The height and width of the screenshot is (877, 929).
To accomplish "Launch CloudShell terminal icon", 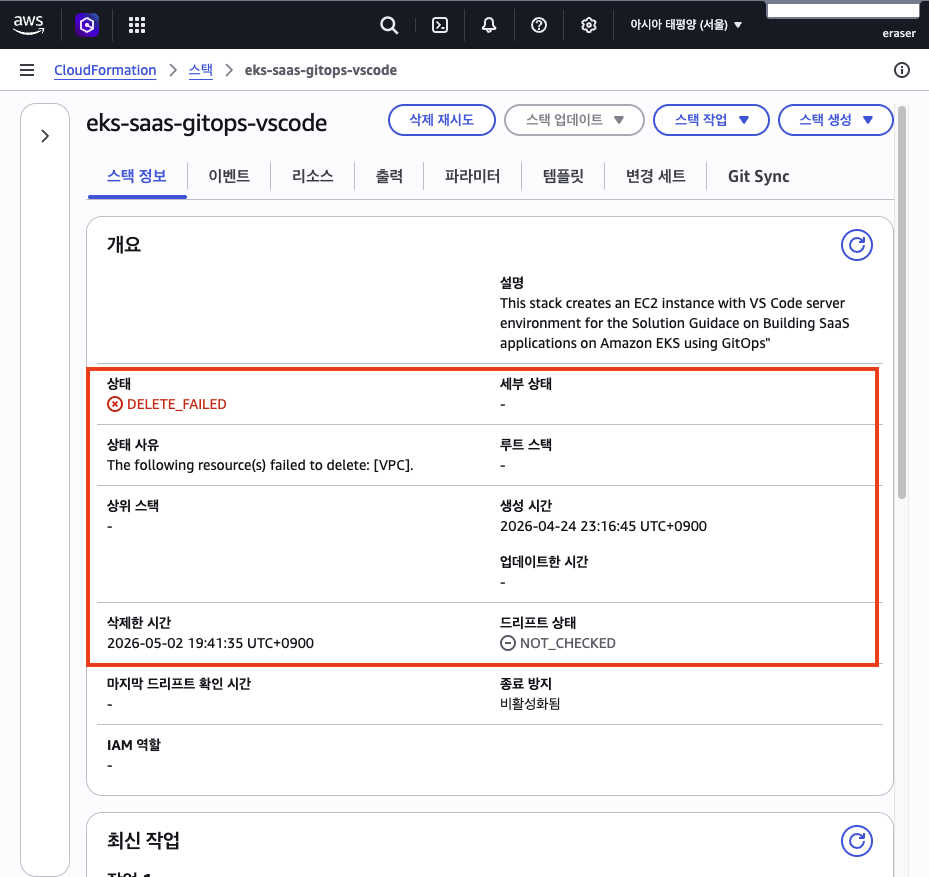I will point(440,25).
